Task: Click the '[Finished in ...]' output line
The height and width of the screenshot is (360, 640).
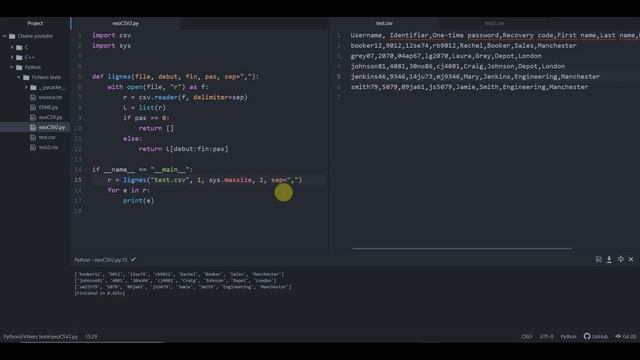Action: tap(100, 293)
